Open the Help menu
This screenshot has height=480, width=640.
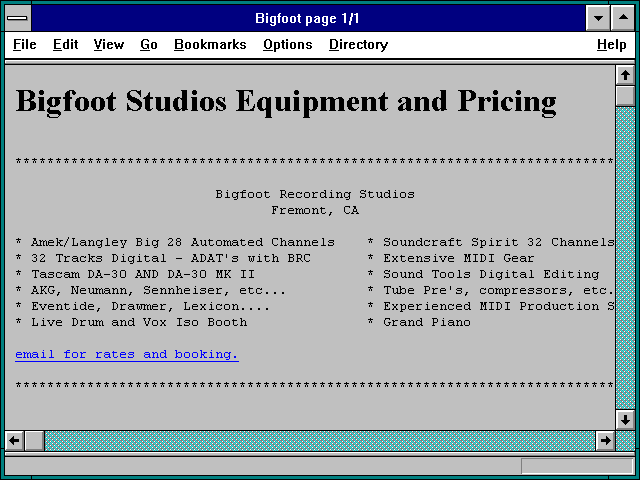tap(611, 44)
